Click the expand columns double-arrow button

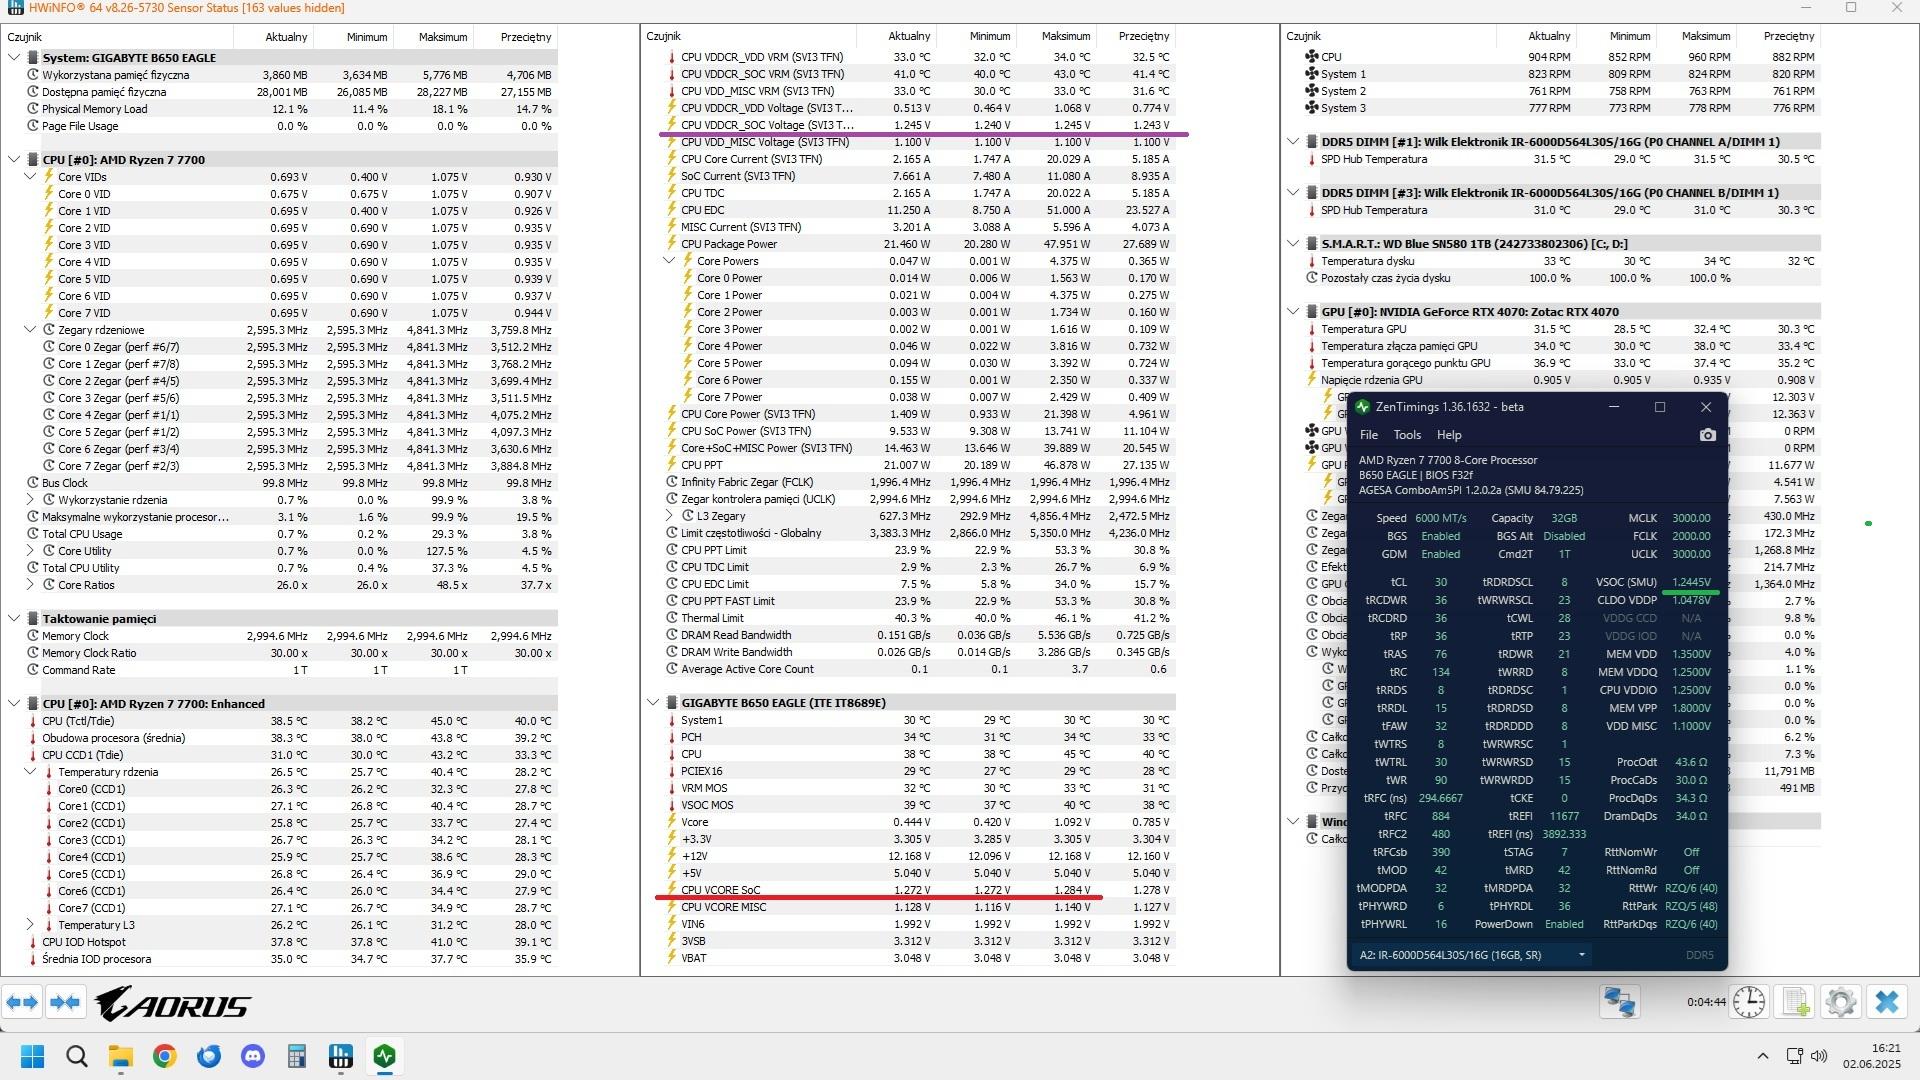(22, 1002)
